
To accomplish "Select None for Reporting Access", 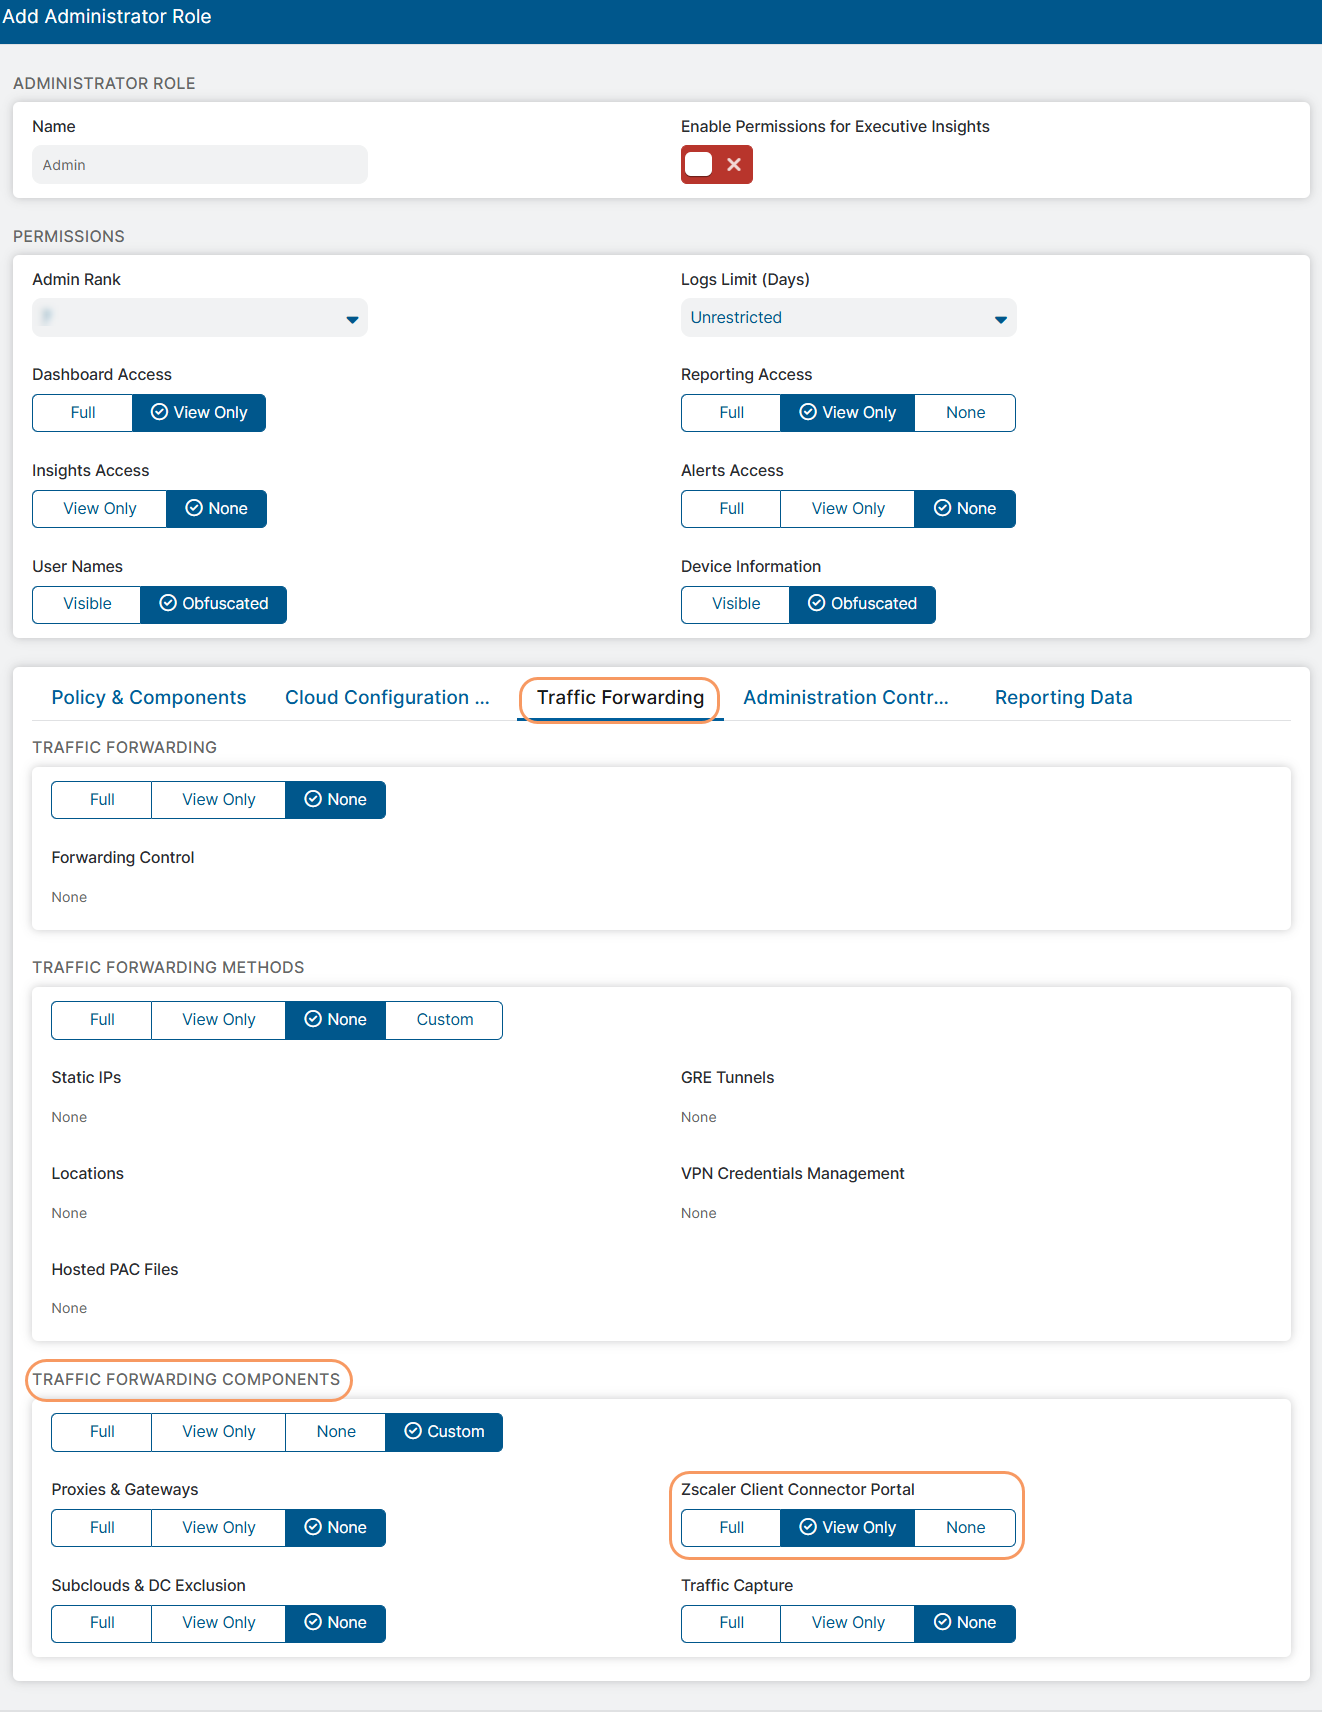I will click(x=965, y=413).
